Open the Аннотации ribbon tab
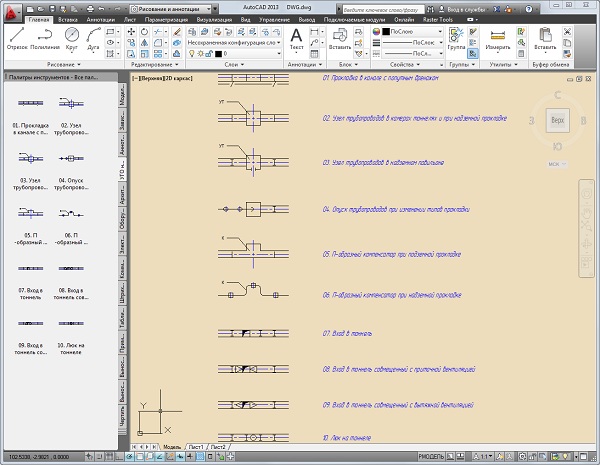 (x=101, y=19)
